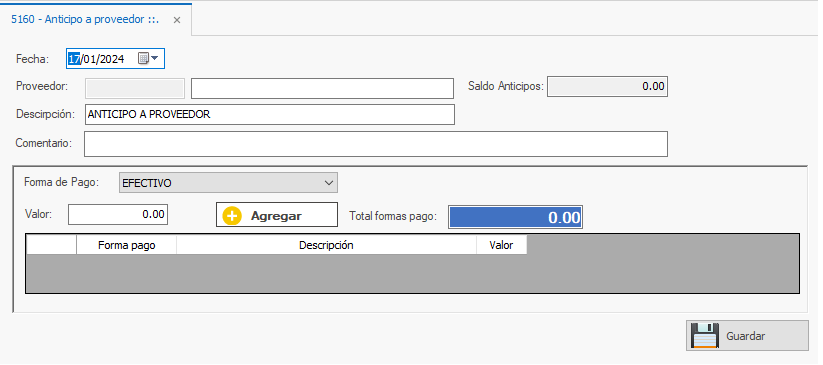The height and width of the screenshot is (365, 823).
Task: Click the Valor grid column header
Action: click(x=502, y=245)
